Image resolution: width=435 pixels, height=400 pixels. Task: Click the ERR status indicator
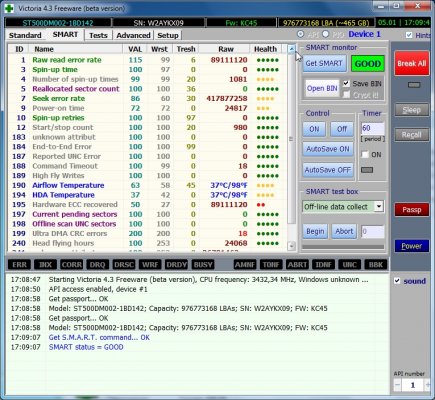tap(19, 265)
